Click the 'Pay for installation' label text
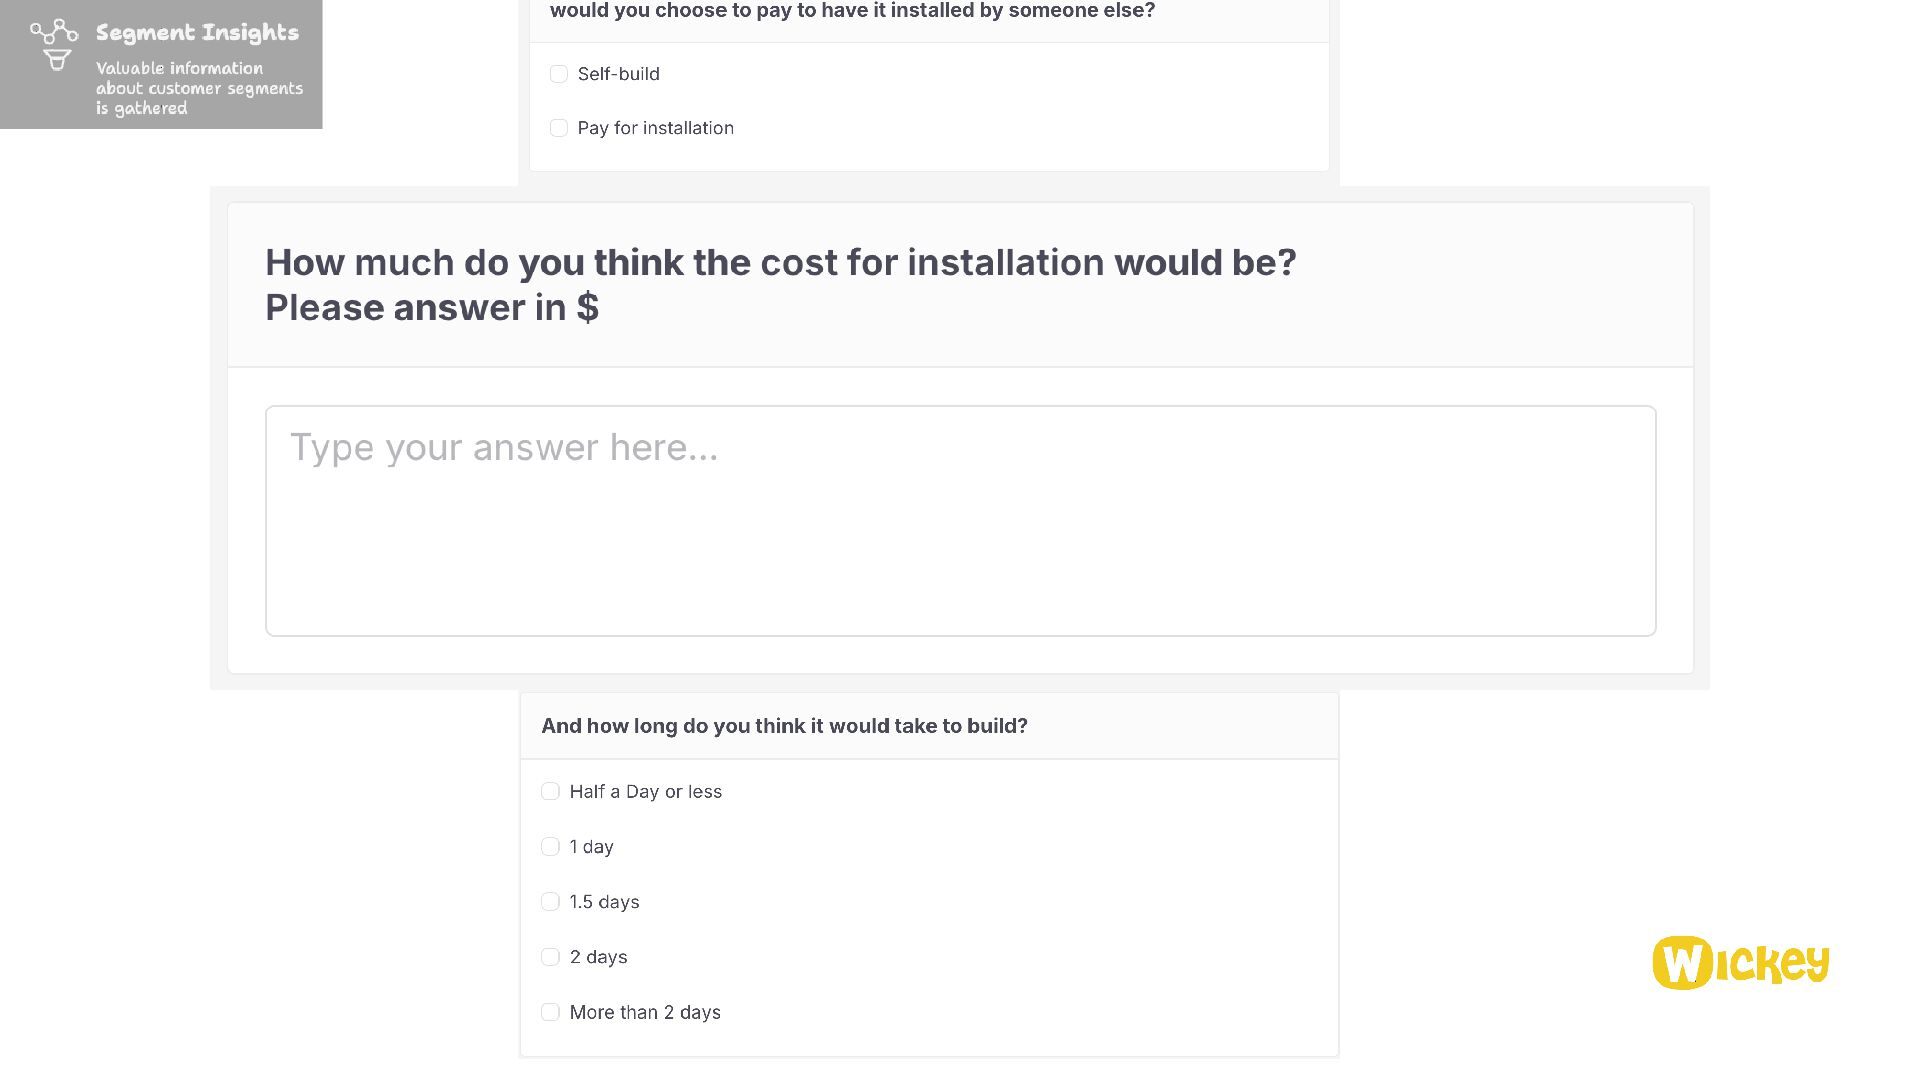The height and width of the screenshot is (1080, 1920). click(655, 128)
